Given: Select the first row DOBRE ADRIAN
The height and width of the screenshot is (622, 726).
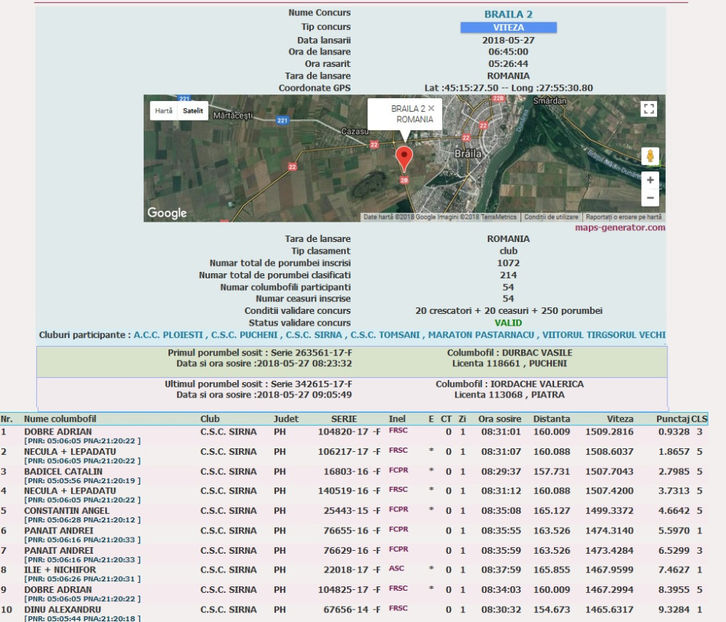Looking at the screenshot, I should coord(57,432).
